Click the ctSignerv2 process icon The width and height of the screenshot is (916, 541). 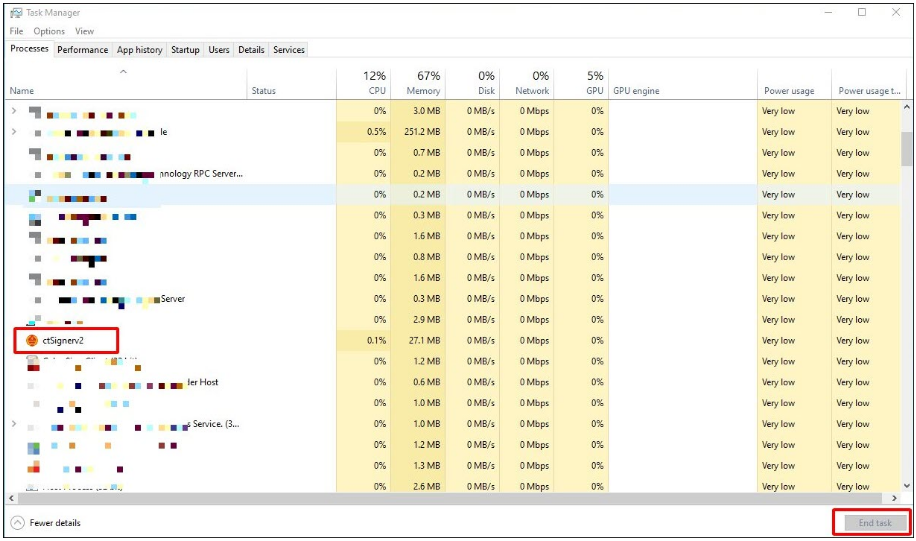pyautogui.click(x=32, y=341)
